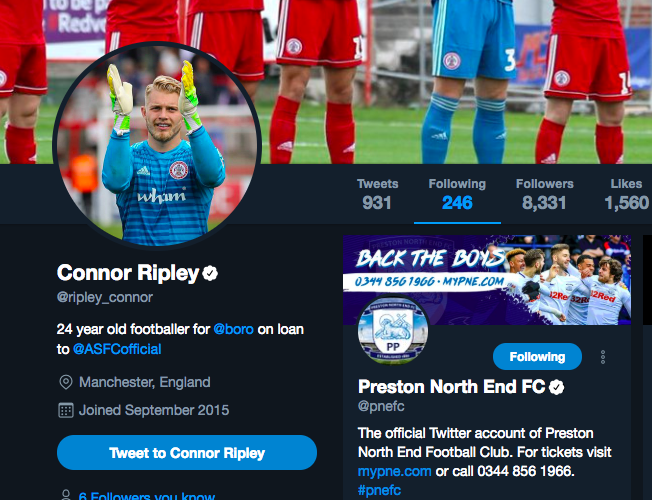The image size is (652, 500).
Task: Open the @boro mention link
Action: (x=233, y=329)
